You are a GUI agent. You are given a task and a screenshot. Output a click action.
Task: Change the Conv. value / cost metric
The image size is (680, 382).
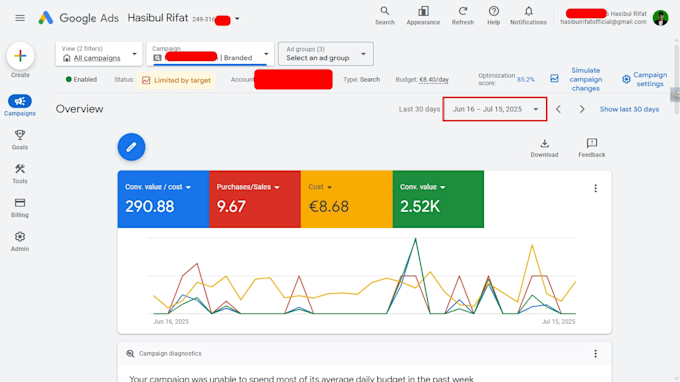[158, 187]
